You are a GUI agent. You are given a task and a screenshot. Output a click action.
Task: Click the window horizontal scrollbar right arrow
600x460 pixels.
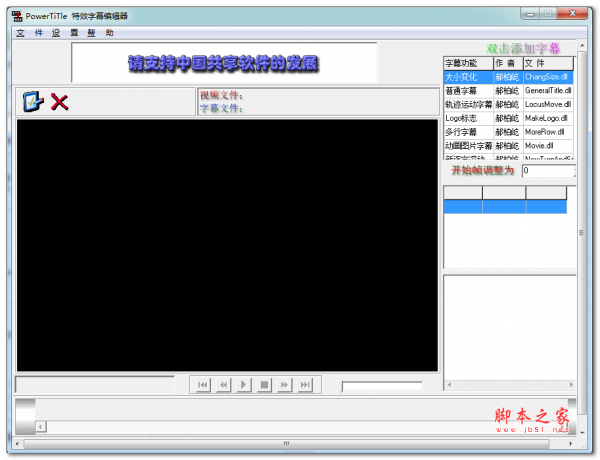[x=571, y=444]
